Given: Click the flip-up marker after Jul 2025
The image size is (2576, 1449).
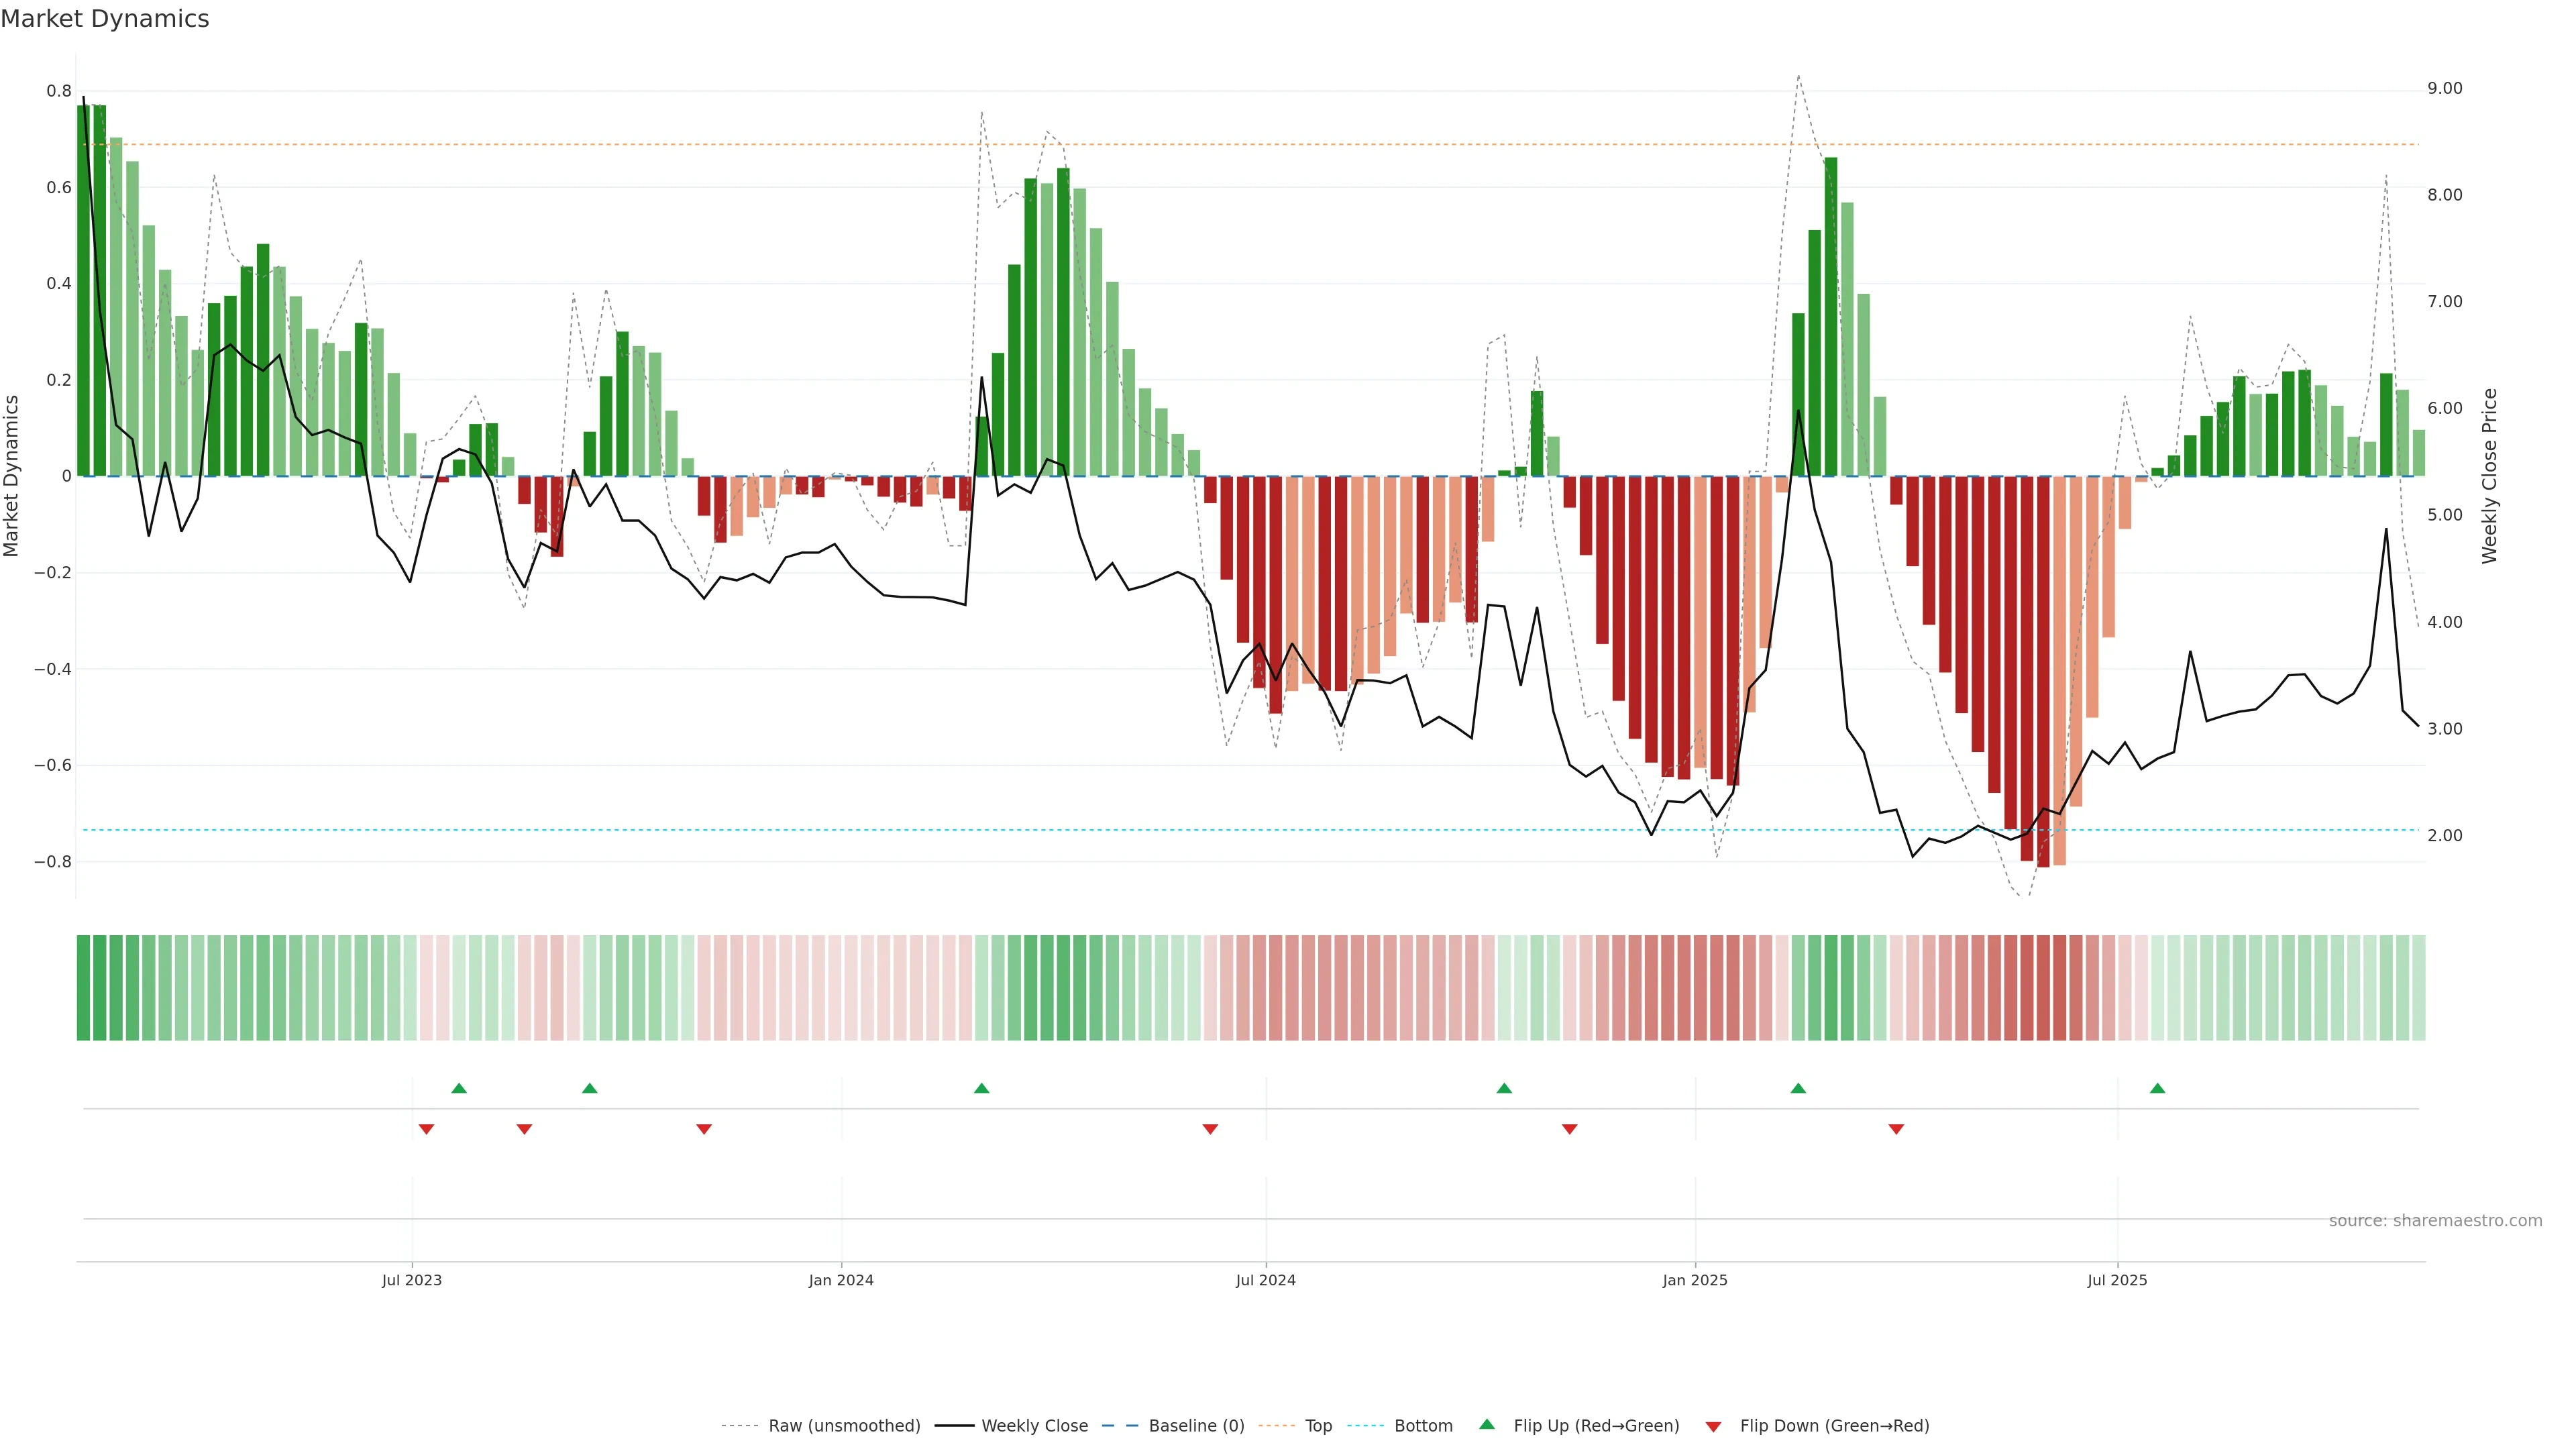Looking at the screenshot, I should [x=2157, y=1088].
